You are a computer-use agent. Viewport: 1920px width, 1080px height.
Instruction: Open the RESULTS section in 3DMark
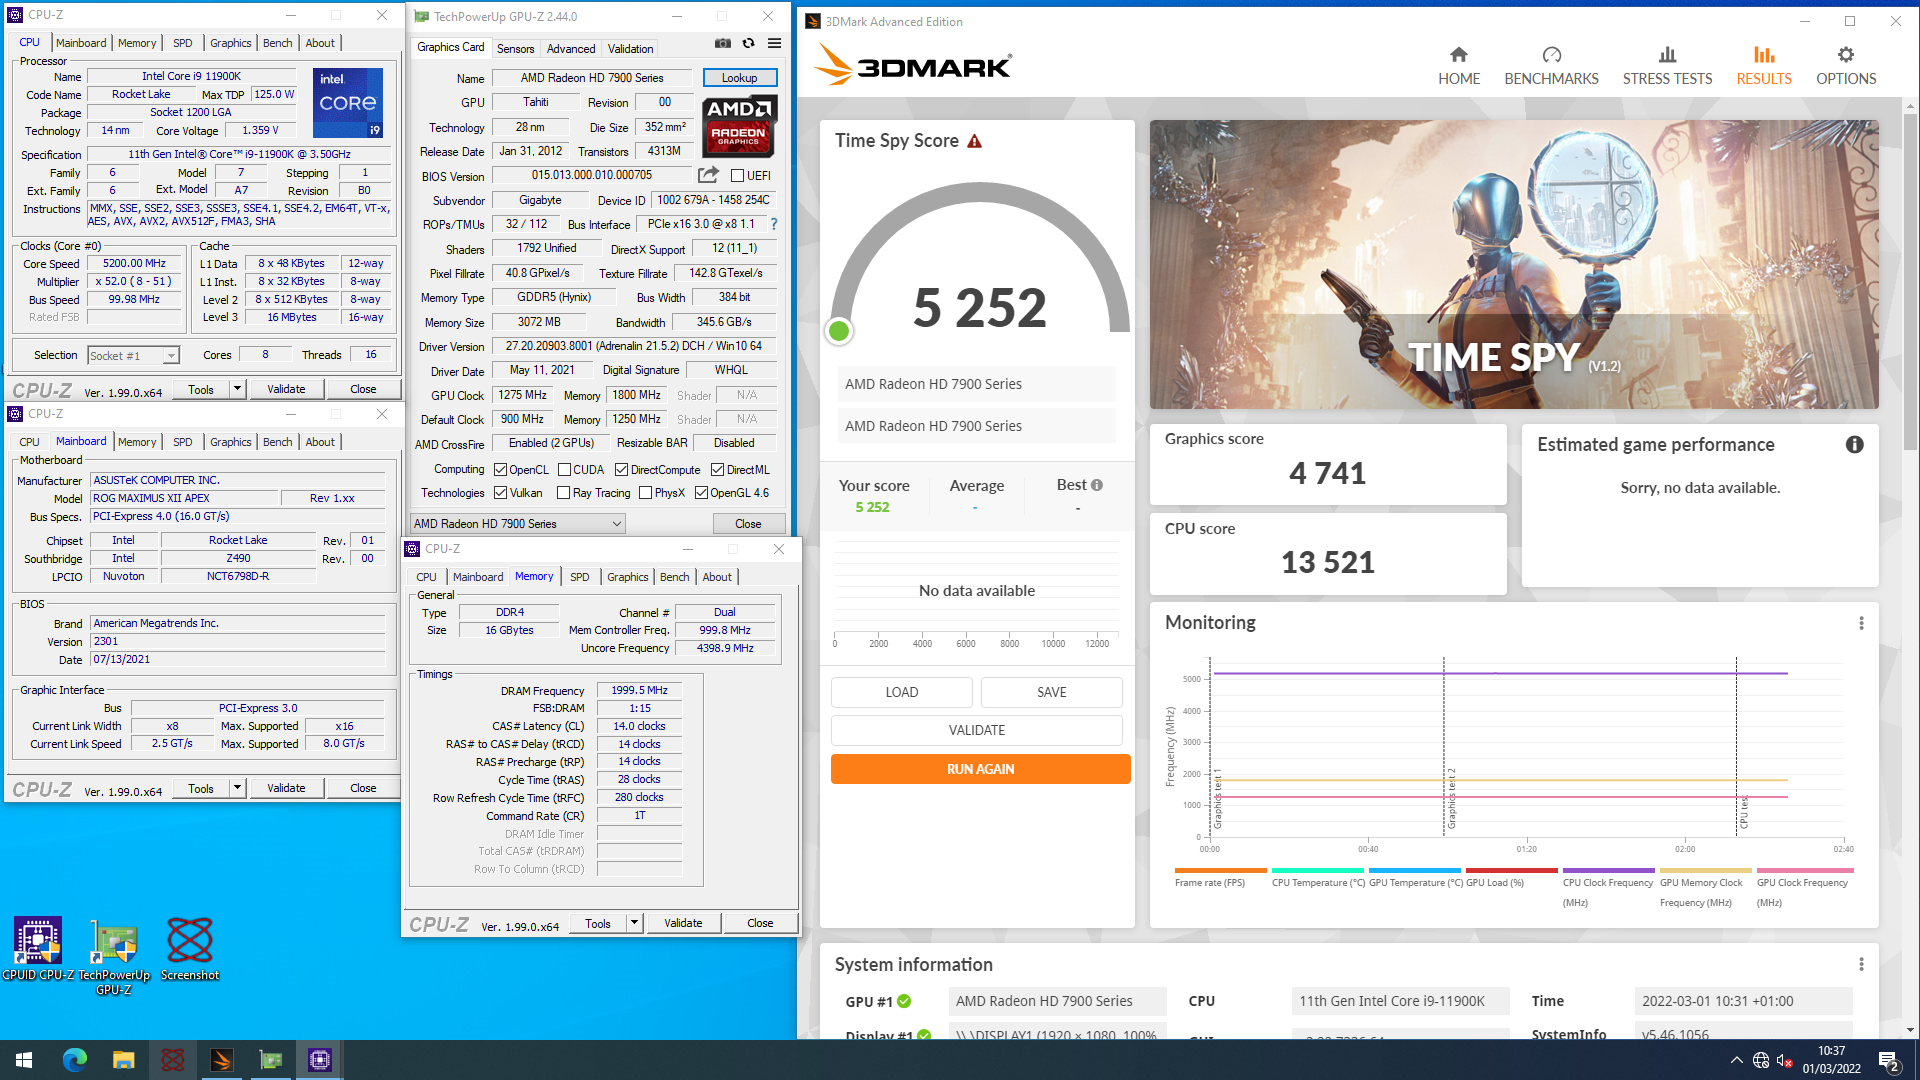pyautogui.click(x=1763, y=66)
